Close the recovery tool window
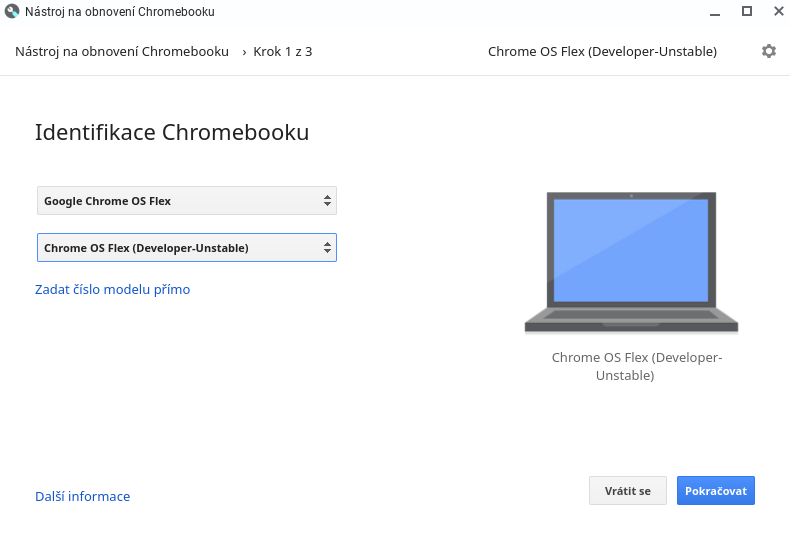Image resolution: width=790 pixels, height=538 pixels. click(778, 11)
